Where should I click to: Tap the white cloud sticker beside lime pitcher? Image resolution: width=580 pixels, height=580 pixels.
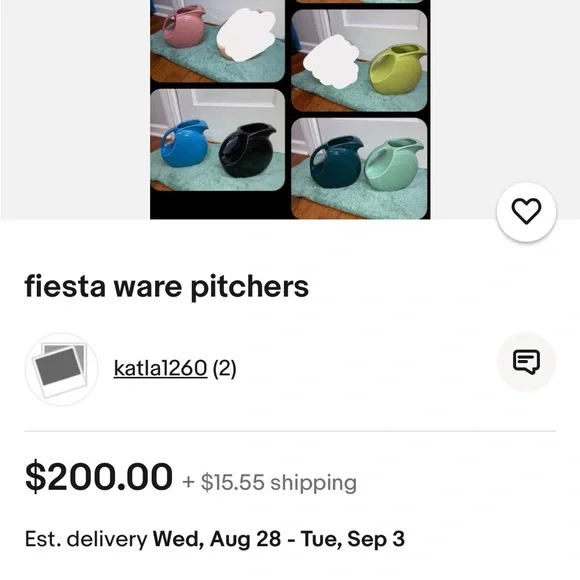(x=331, y=61)
